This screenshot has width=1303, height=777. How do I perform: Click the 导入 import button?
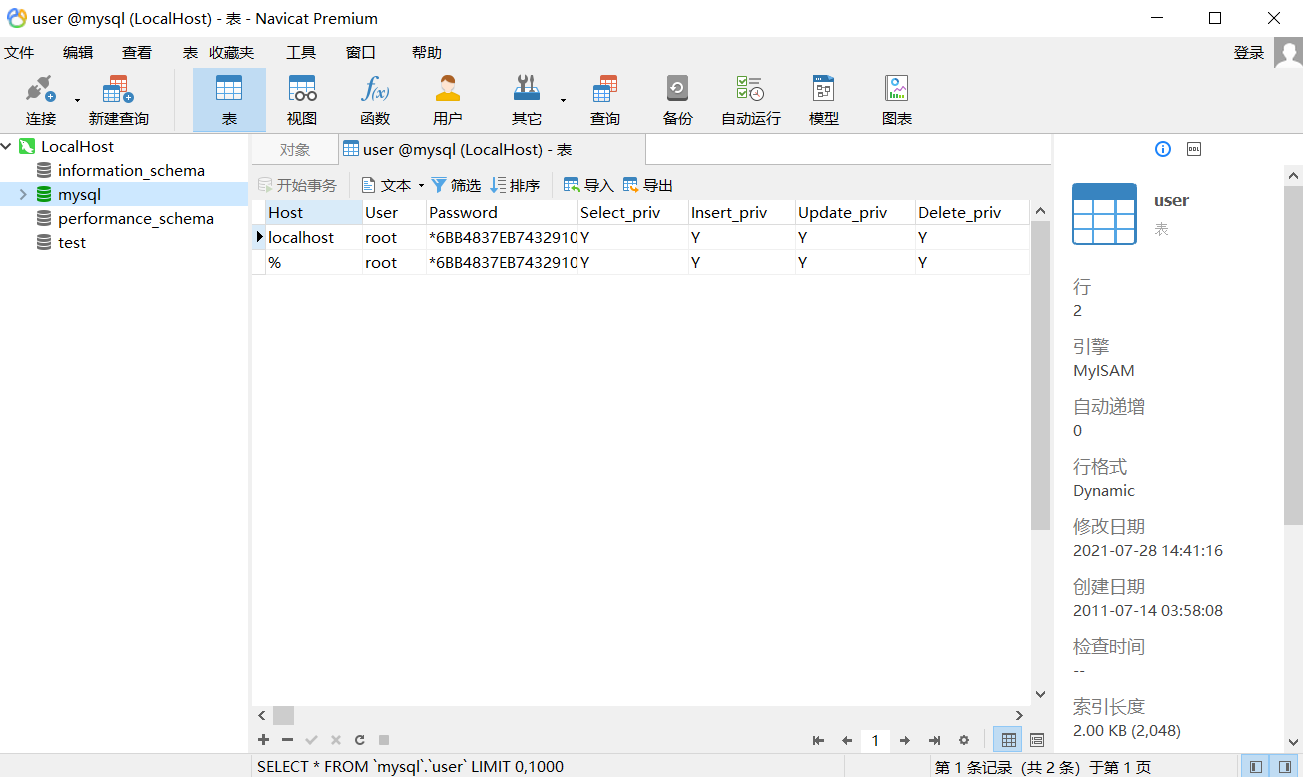589,185
